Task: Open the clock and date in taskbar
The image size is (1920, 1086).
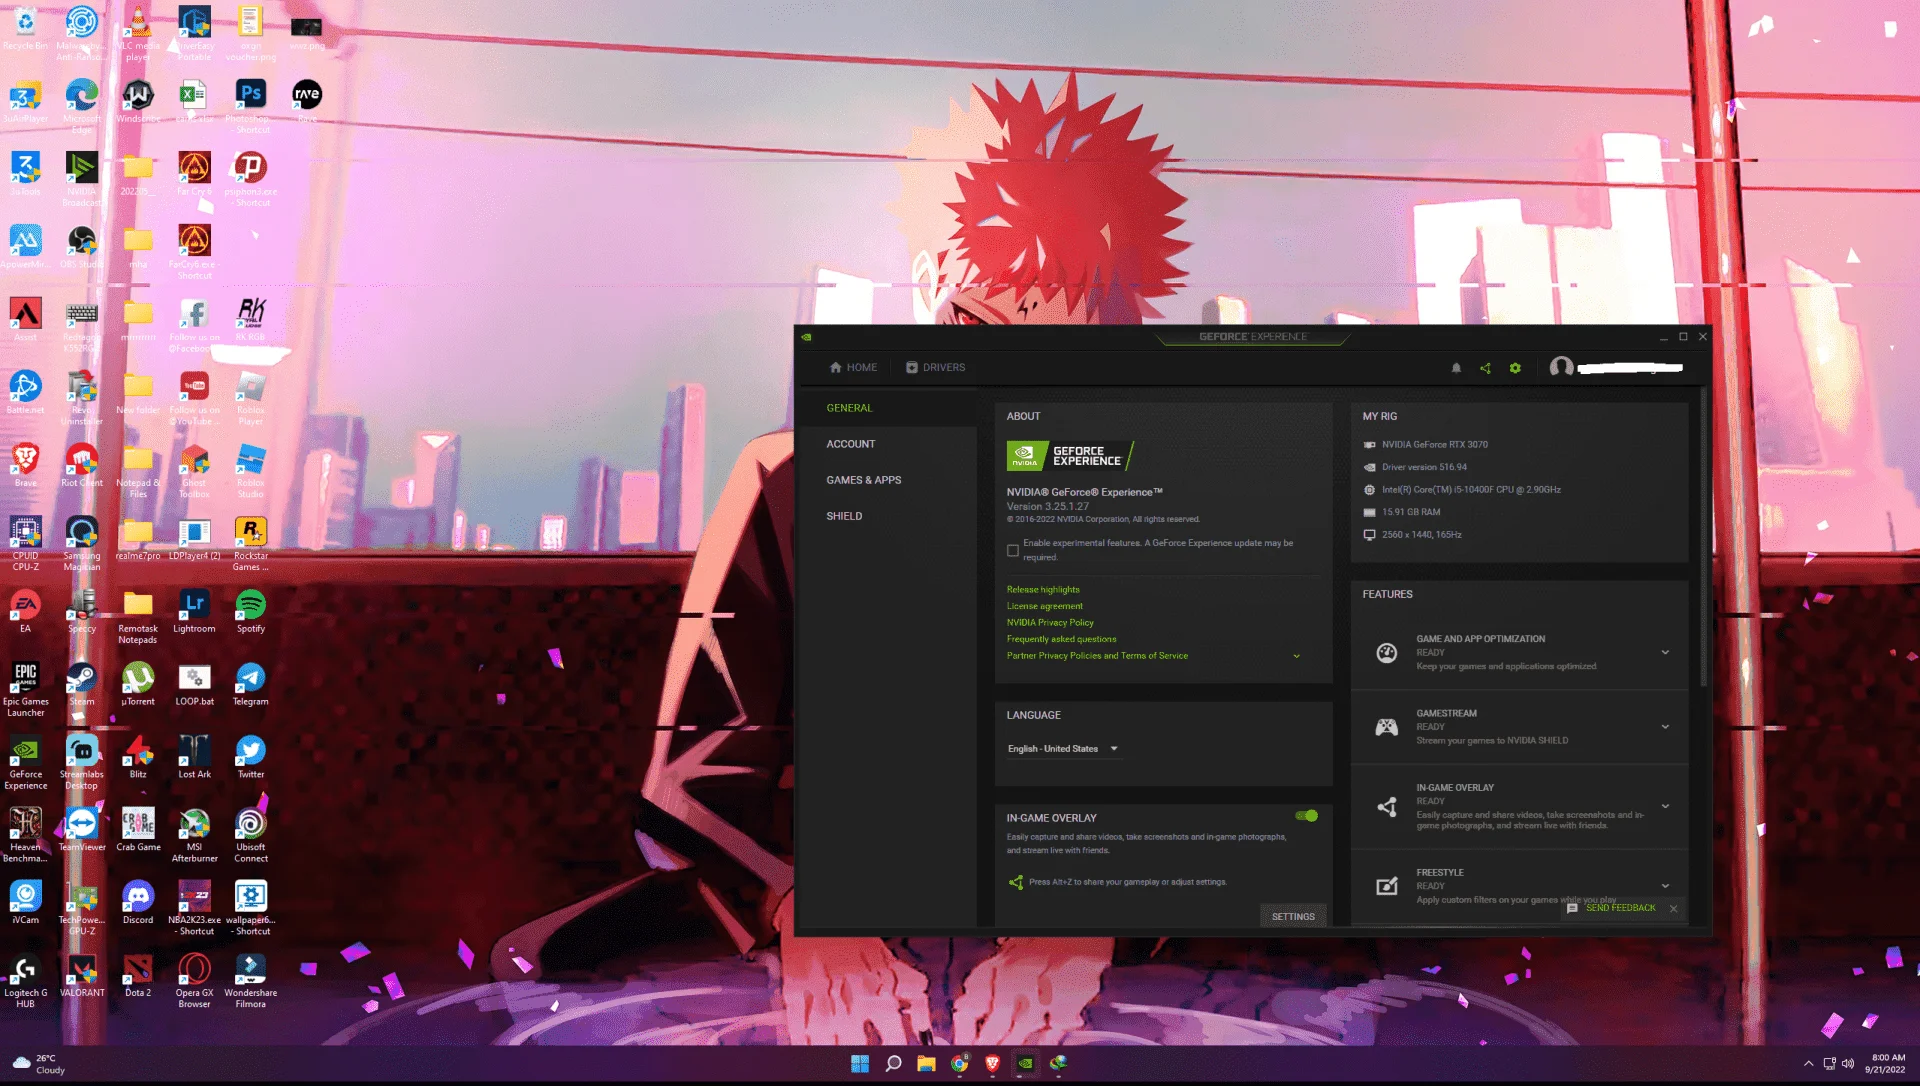Action: click(1887, 1063)
